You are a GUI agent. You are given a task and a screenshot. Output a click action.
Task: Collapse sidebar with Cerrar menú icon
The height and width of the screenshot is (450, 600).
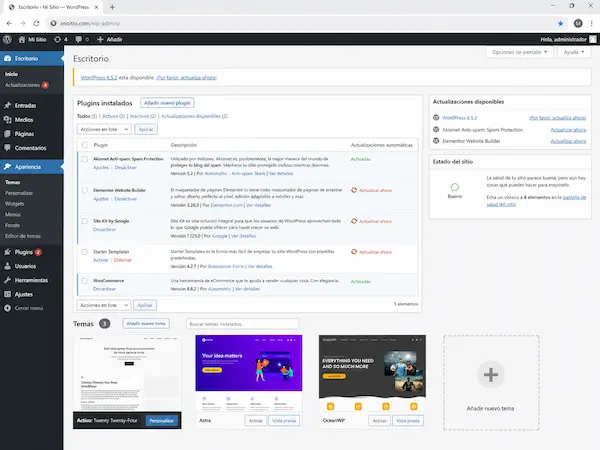[7, 308]
